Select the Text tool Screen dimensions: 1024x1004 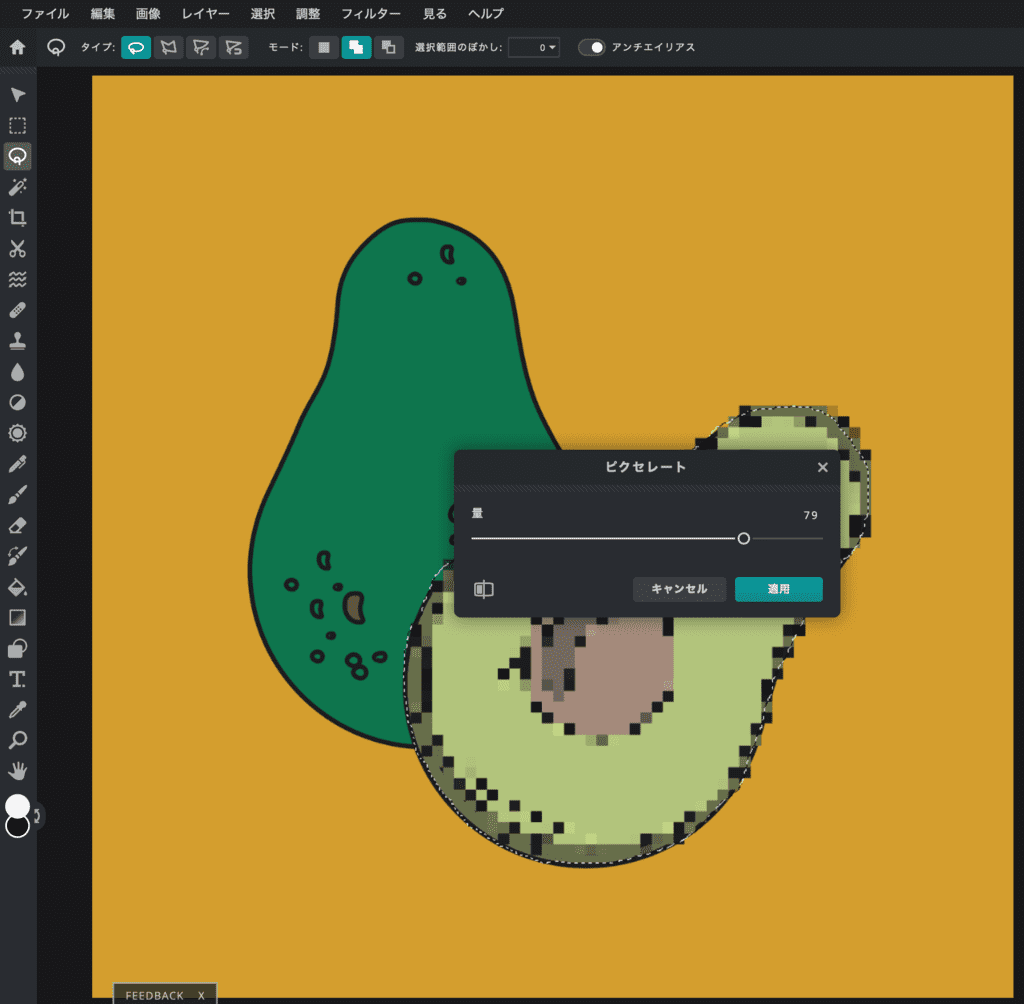pos(17,679)
